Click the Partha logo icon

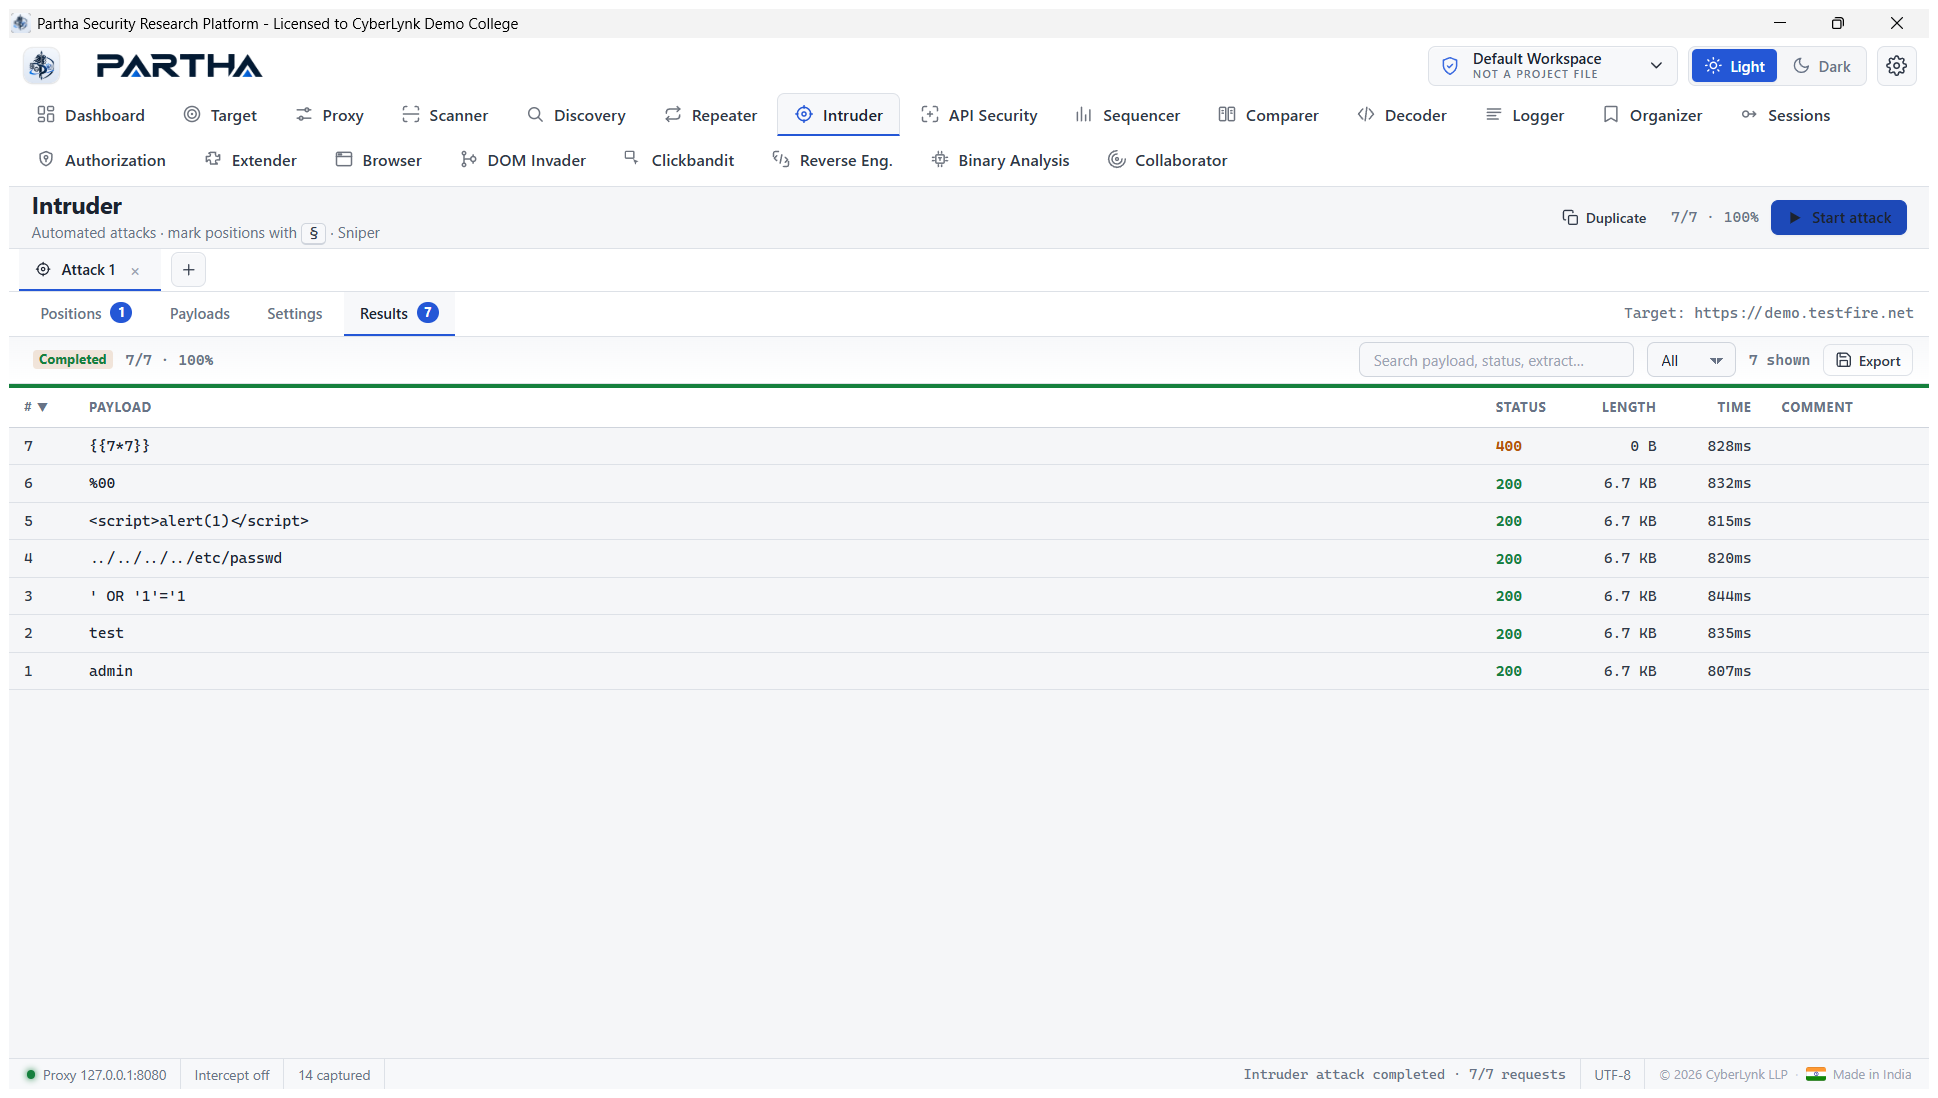(41, 66)
